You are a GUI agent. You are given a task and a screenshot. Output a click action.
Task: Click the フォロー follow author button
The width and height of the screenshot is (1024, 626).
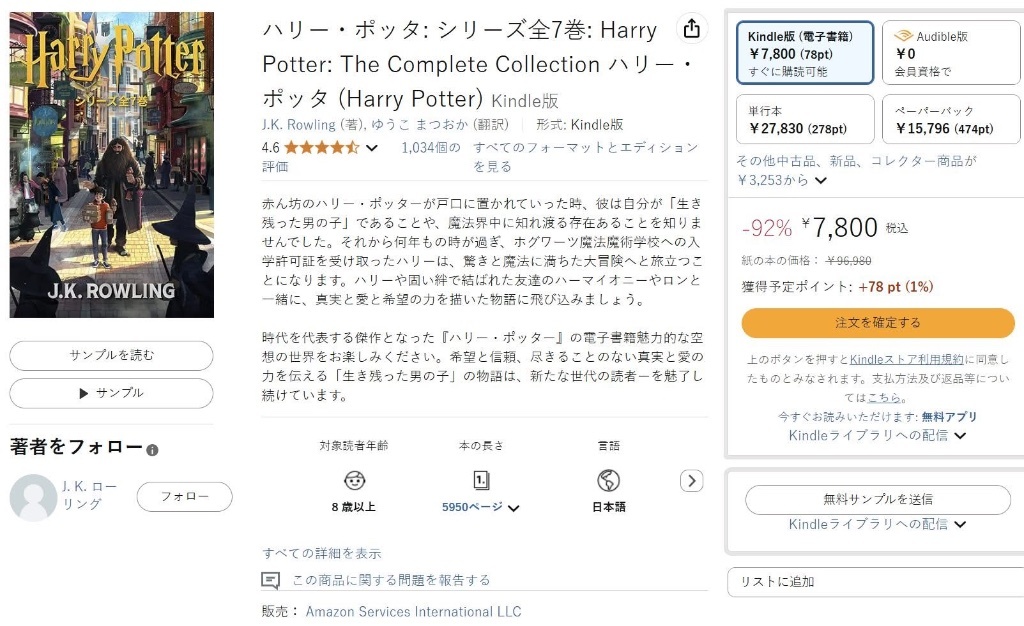click(x=184, y=497)
